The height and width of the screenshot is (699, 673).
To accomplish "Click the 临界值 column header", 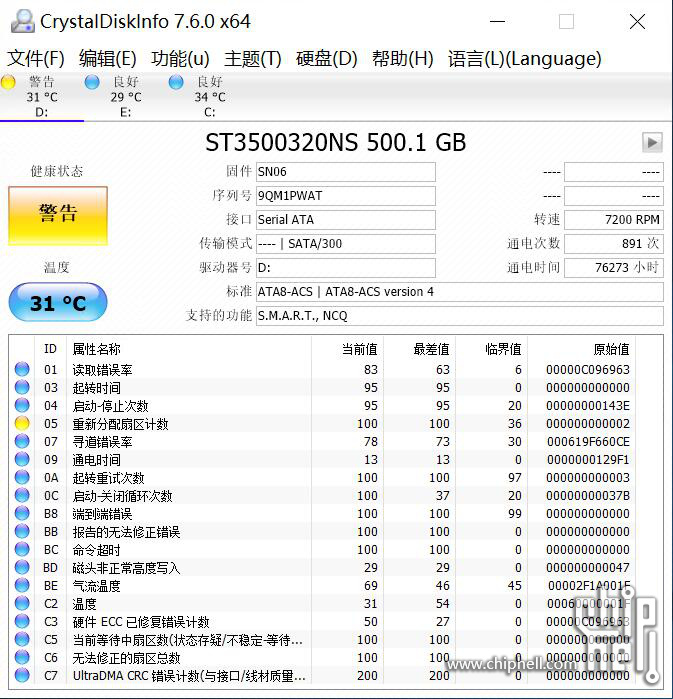I will [492, 349].
